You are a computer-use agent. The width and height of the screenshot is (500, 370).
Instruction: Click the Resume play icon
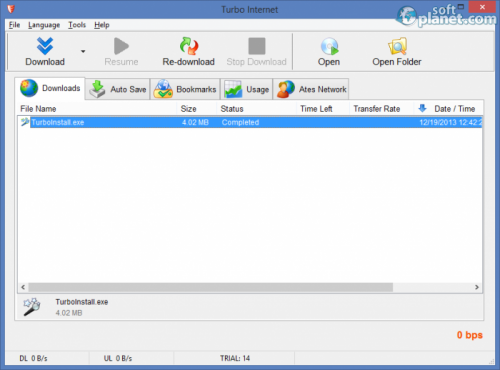point(121,46)
